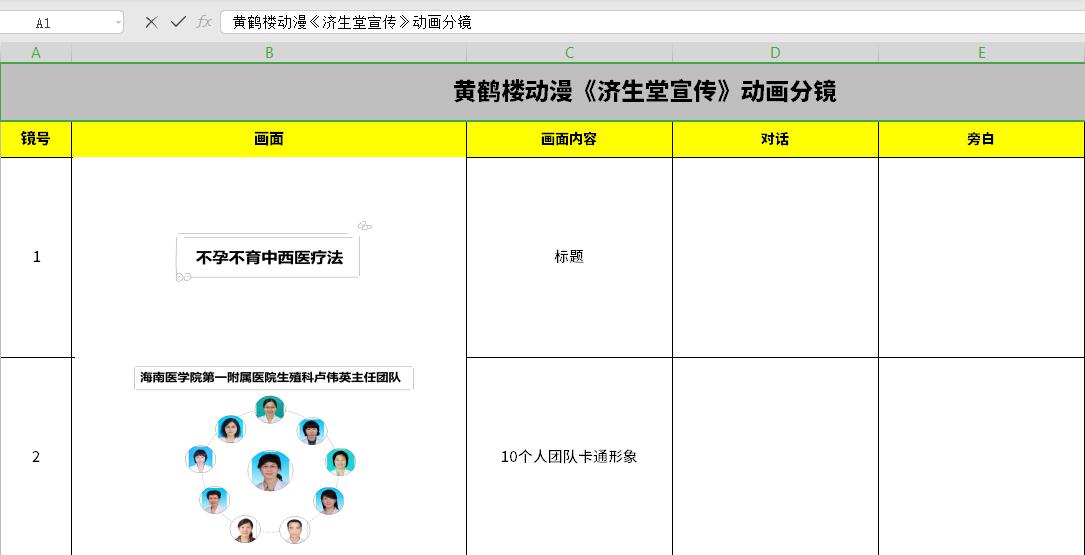Select cell with shot number 2
The width and height of the screenshot is (1085, 555).
point(36,457)
